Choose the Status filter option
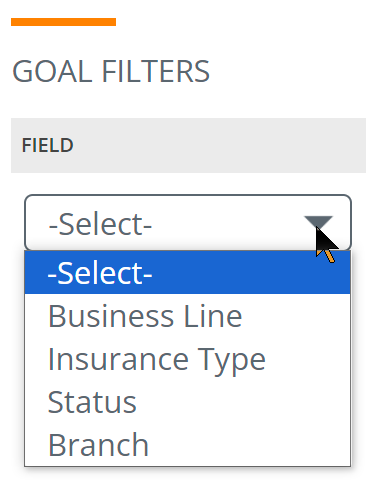 click(187, 402)
